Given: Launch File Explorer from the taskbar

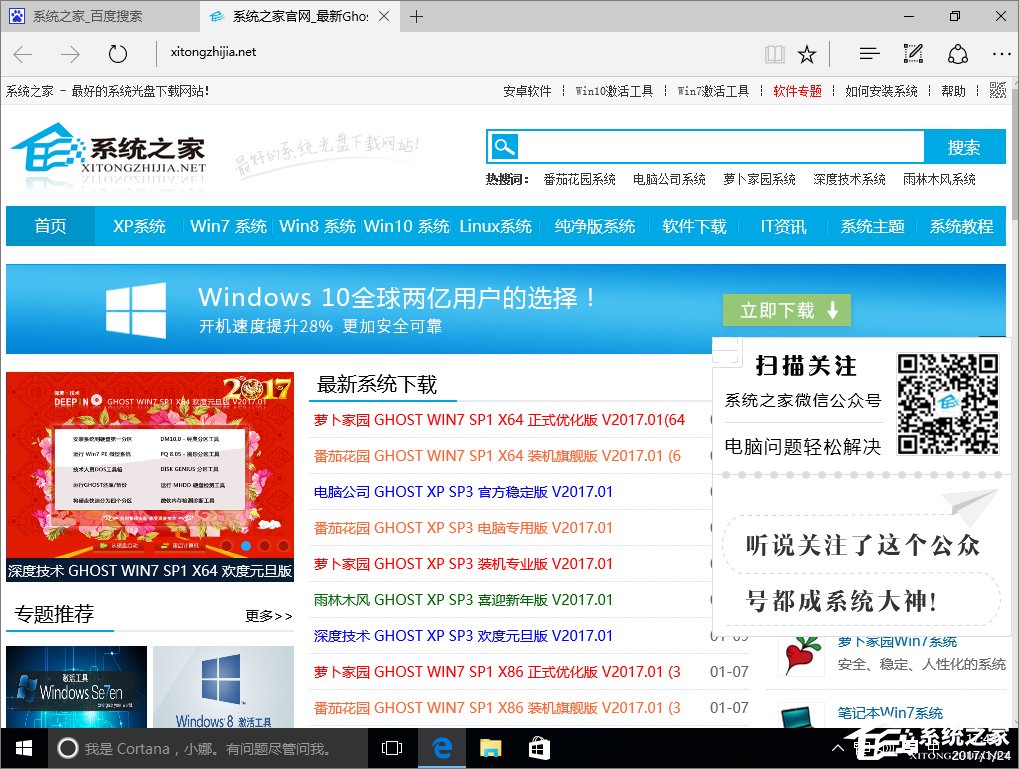Looking at the screenshot, I should click(x=489, y=748).
